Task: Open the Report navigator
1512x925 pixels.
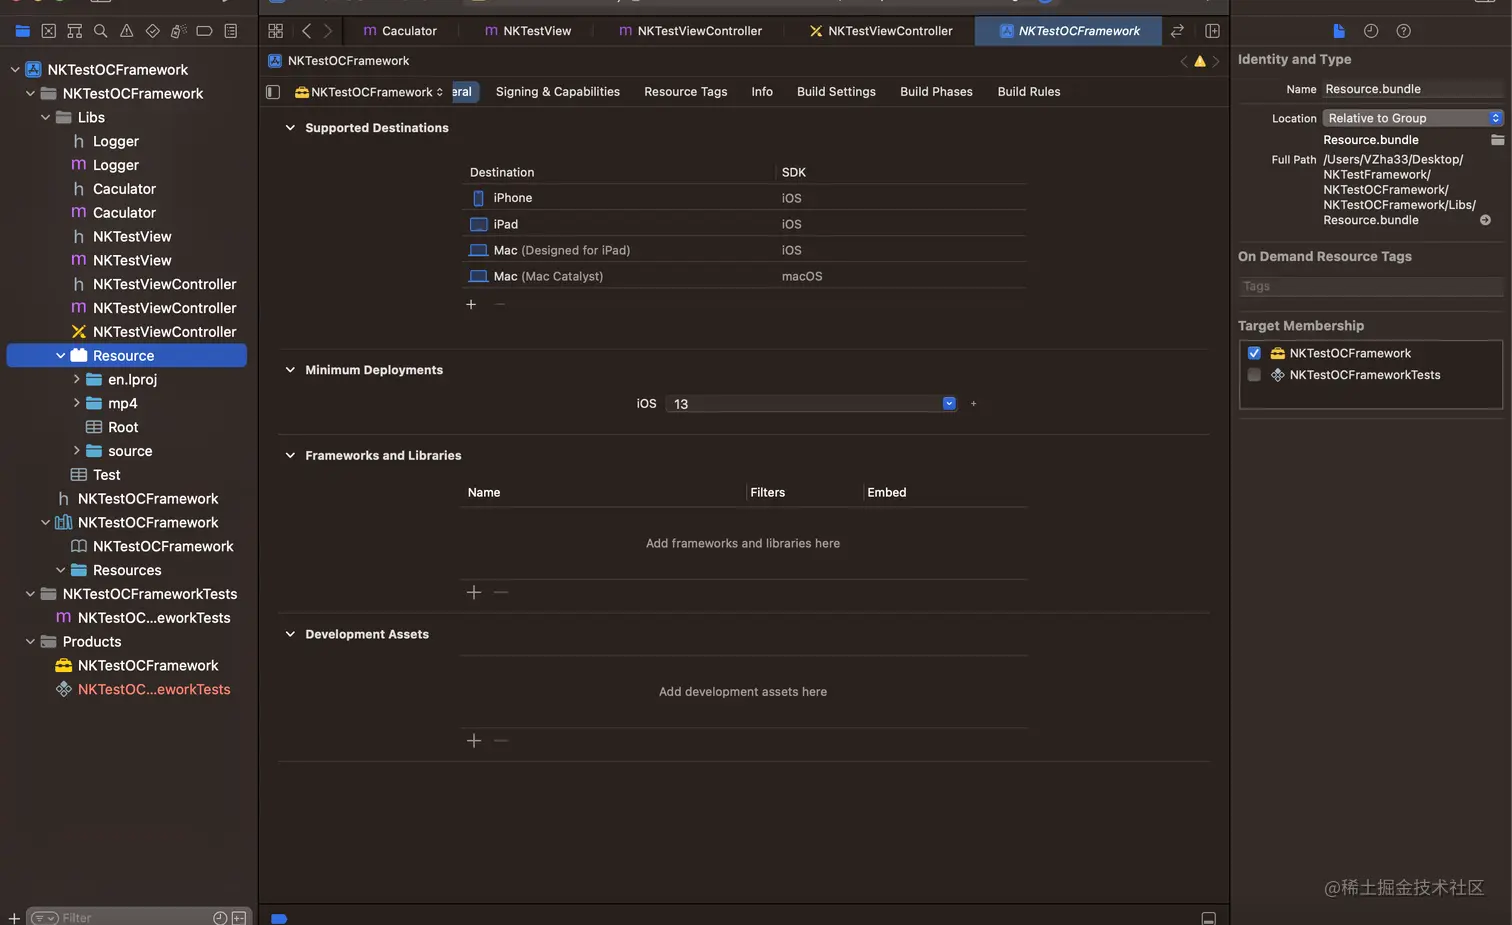Action: point(230,31)
